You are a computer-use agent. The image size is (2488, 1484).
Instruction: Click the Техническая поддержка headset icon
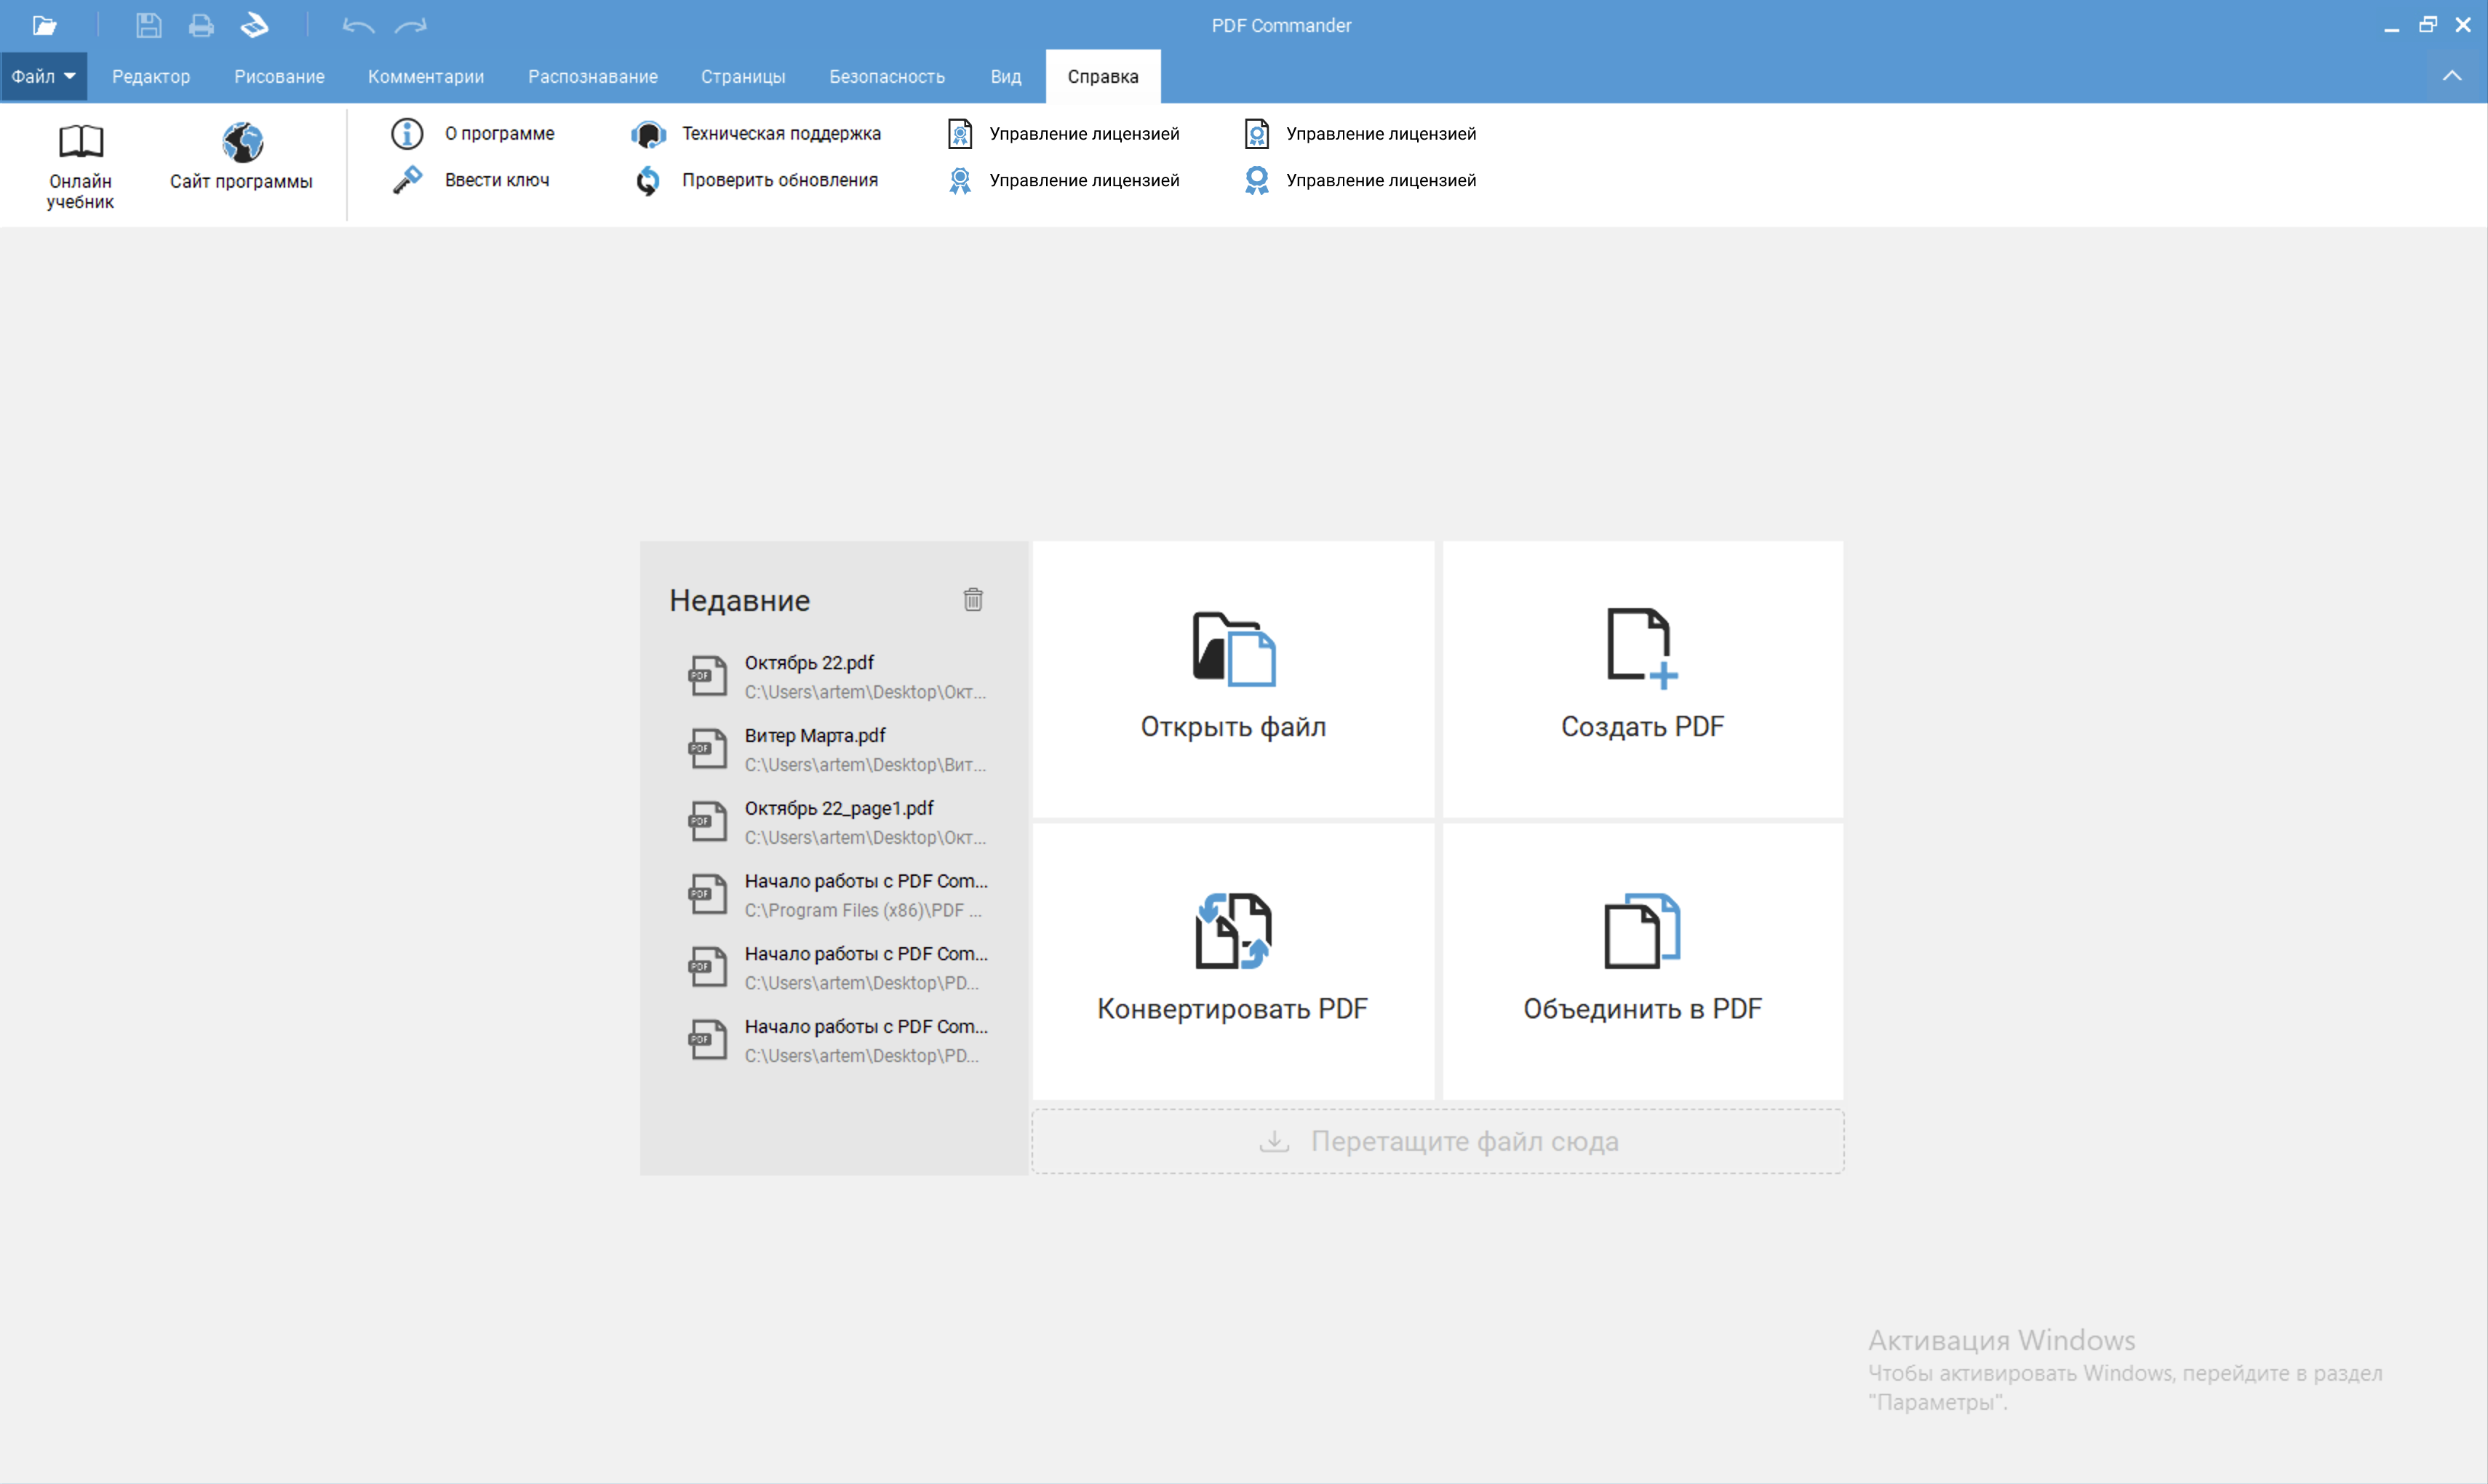pos(648,133)
